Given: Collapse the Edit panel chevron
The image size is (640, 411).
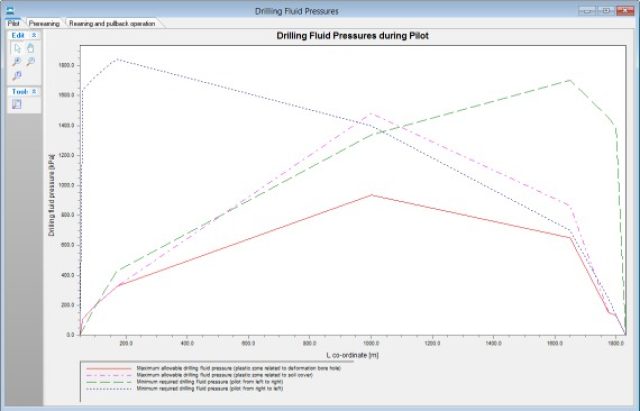Looking at the screenshot, I should [x=34, y=34].
